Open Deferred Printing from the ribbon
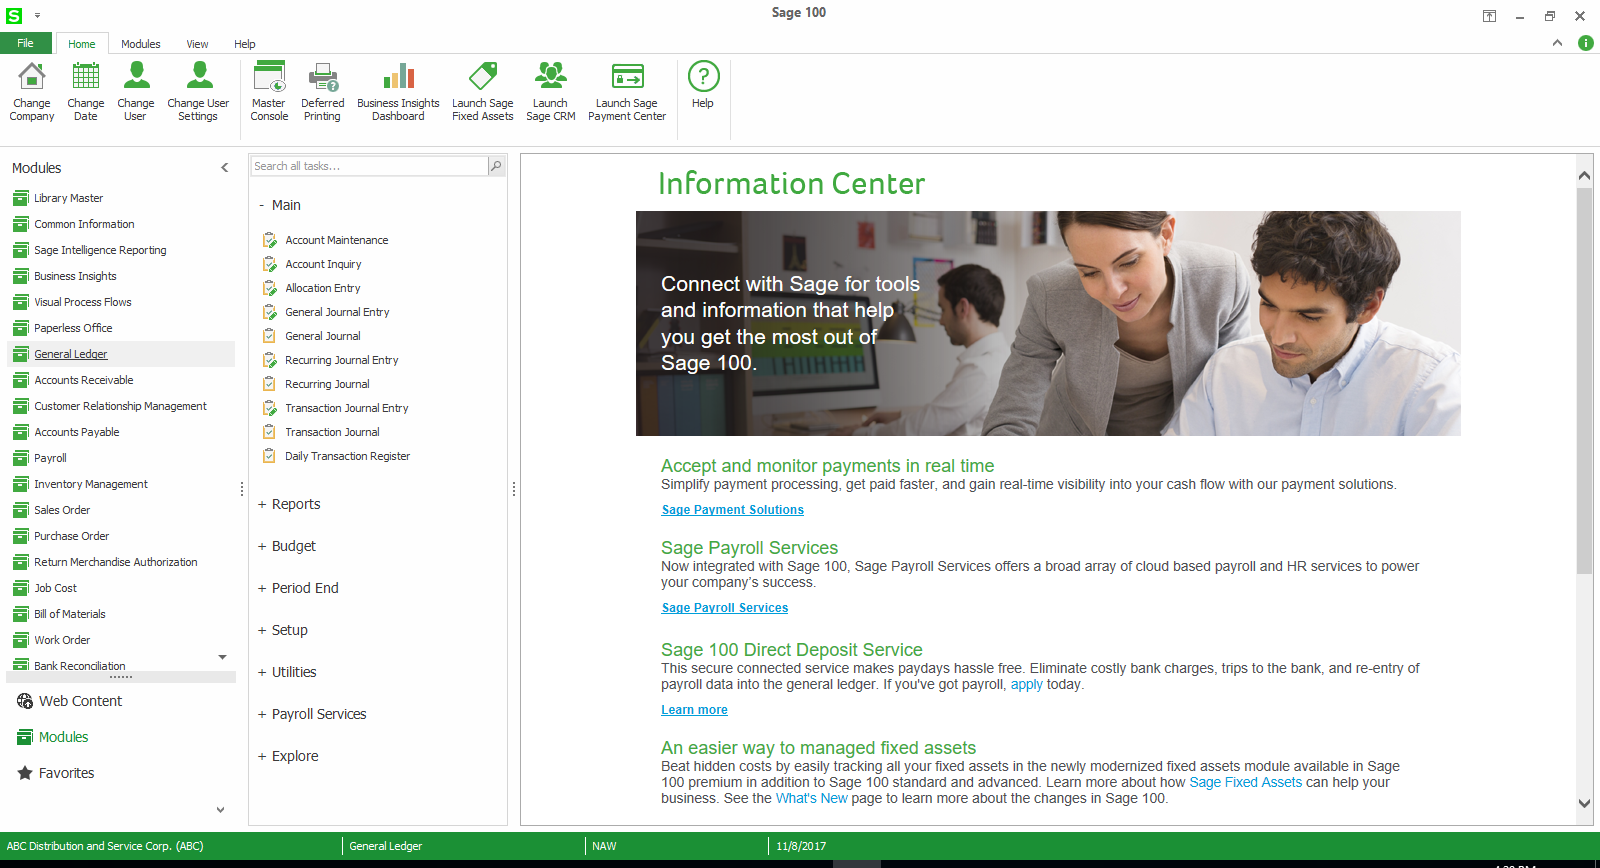 (x=322, y=78)
